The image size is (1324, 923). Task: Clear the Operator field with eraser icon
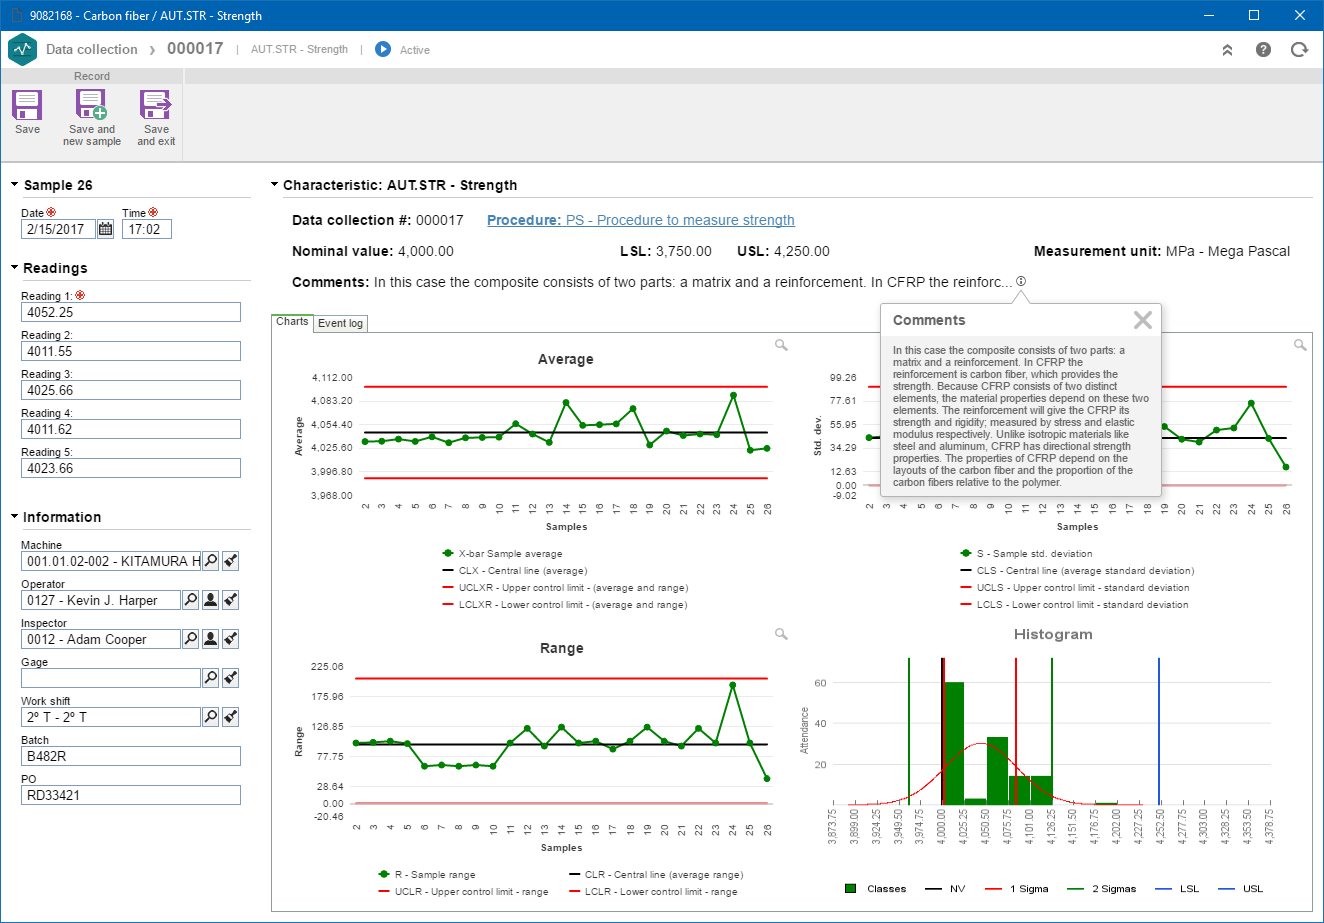[x=230, y=600]
